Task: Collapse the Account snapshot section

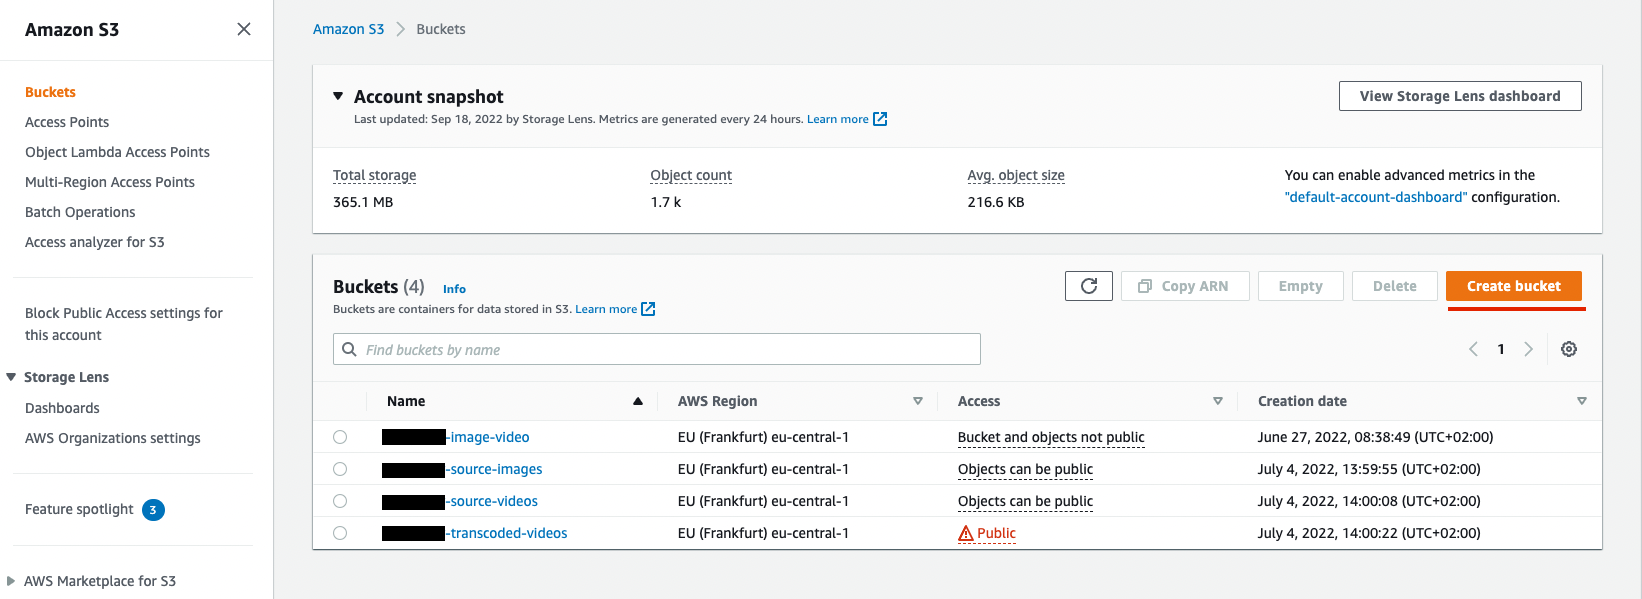Action: (338, 96)
